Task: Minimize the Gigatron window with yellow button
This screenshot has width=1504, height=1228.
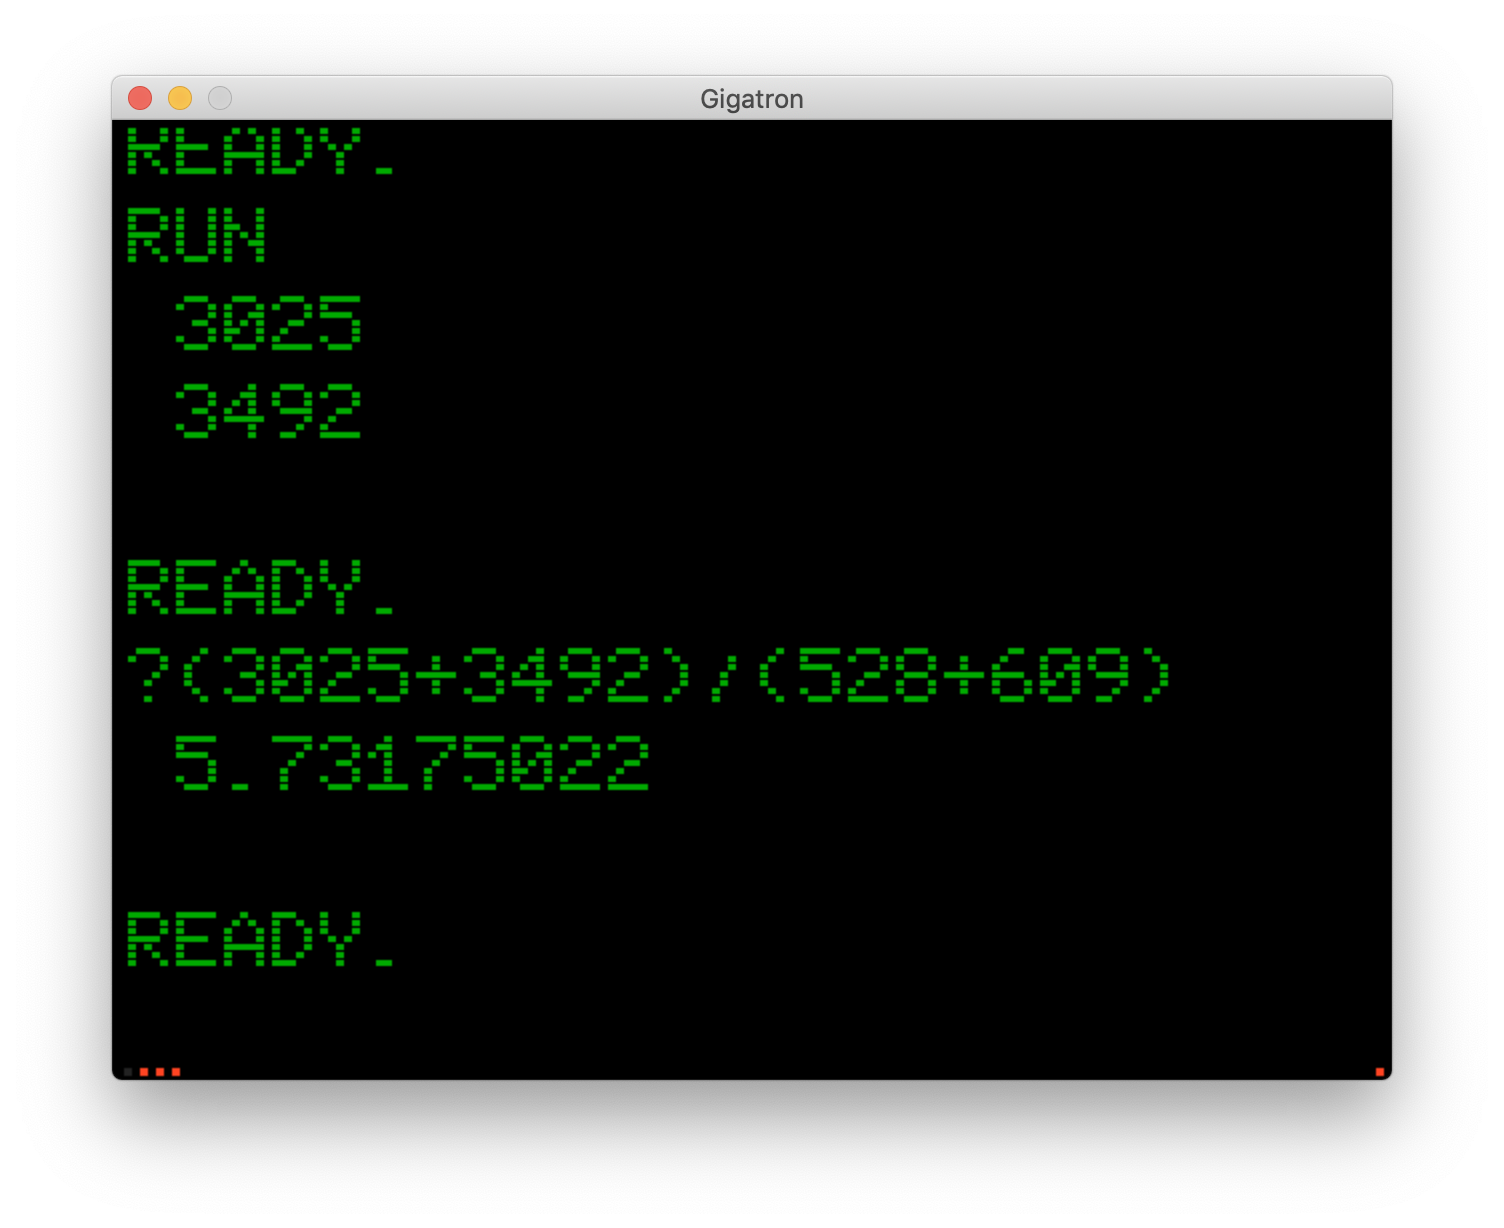Action: pyautogui.click(x=180, y=98)
